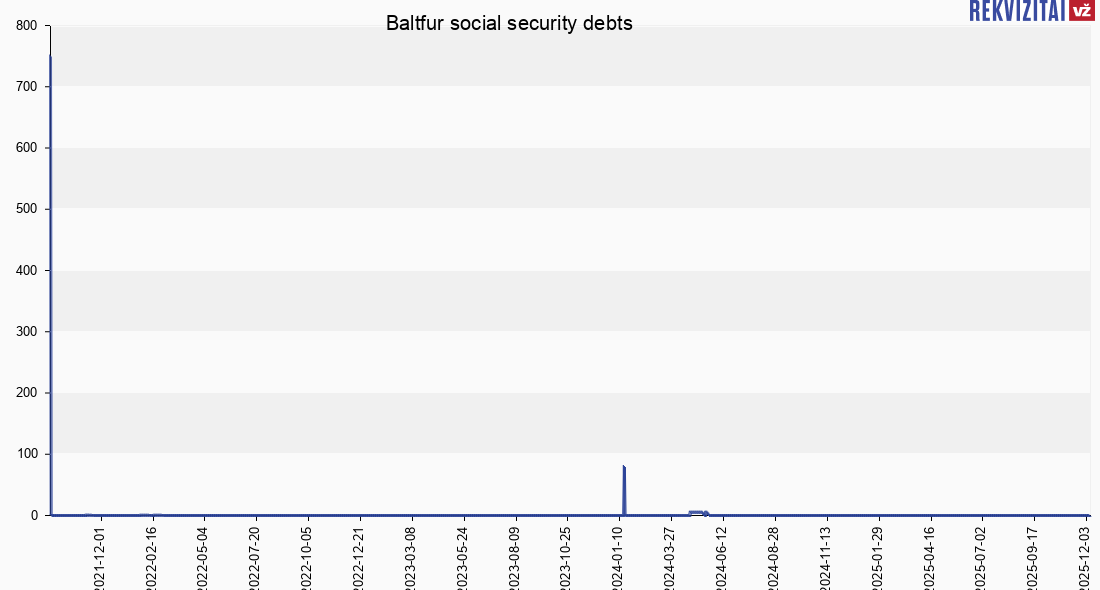Click the 0 value on the y-axis
This screenshot has width=1100, height=590.
point(34,515)
